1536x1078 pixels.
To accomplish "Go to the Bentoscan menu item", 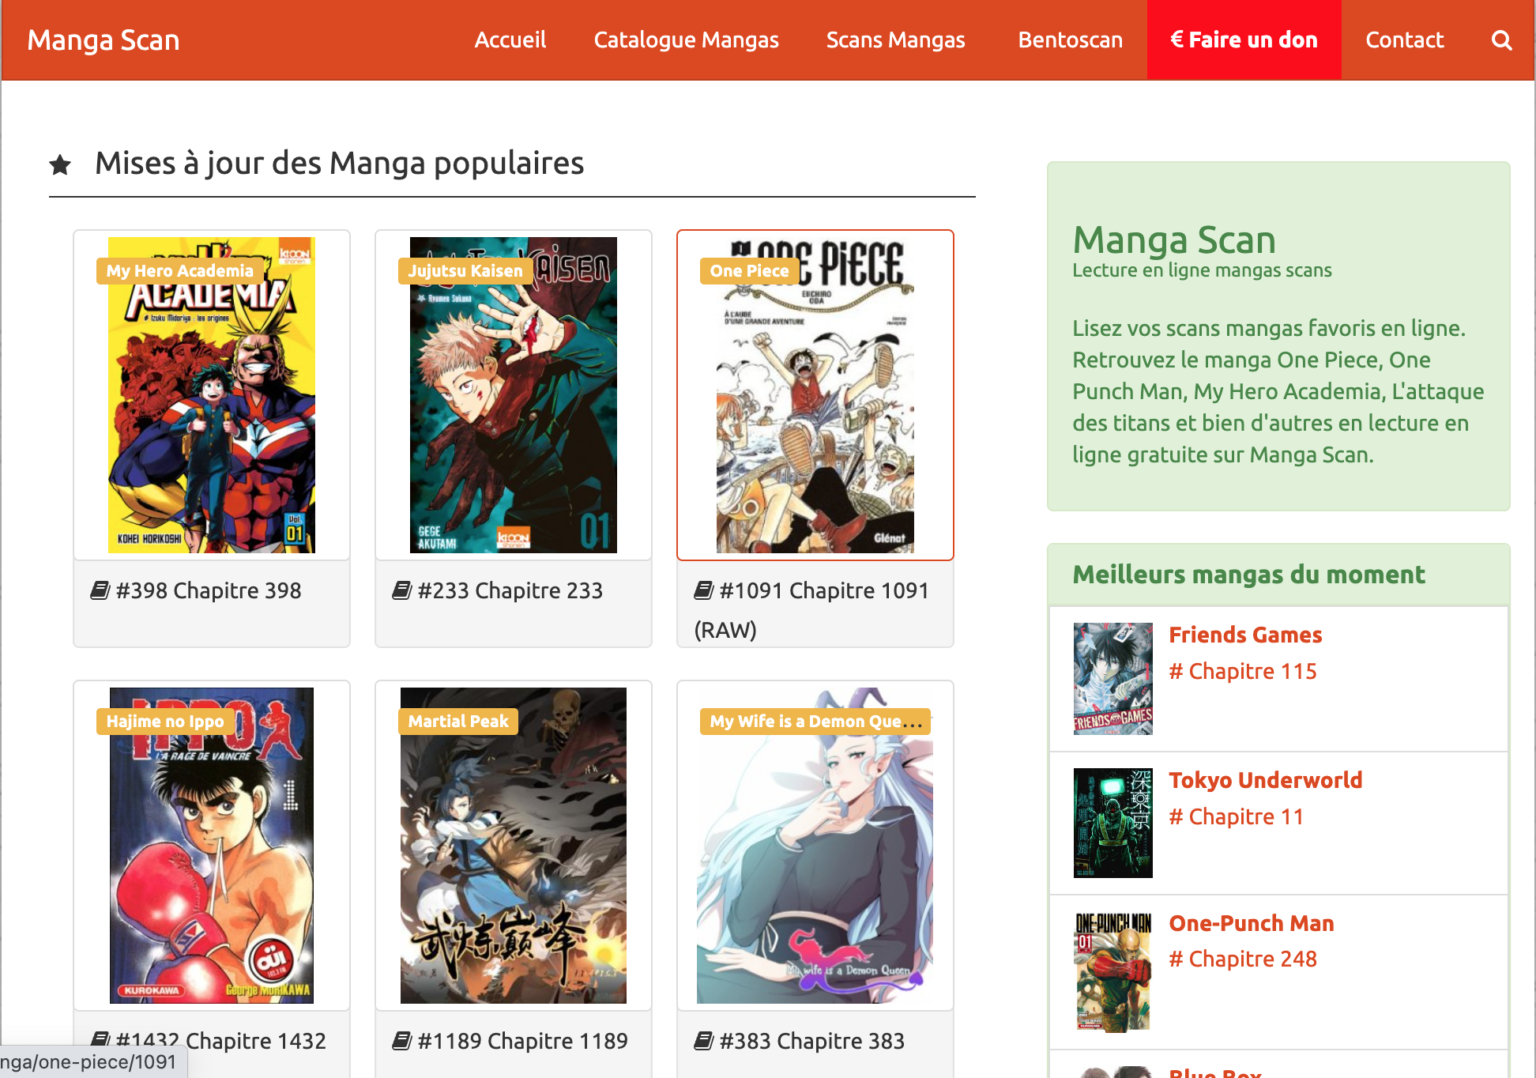I will click(1070, 40).
